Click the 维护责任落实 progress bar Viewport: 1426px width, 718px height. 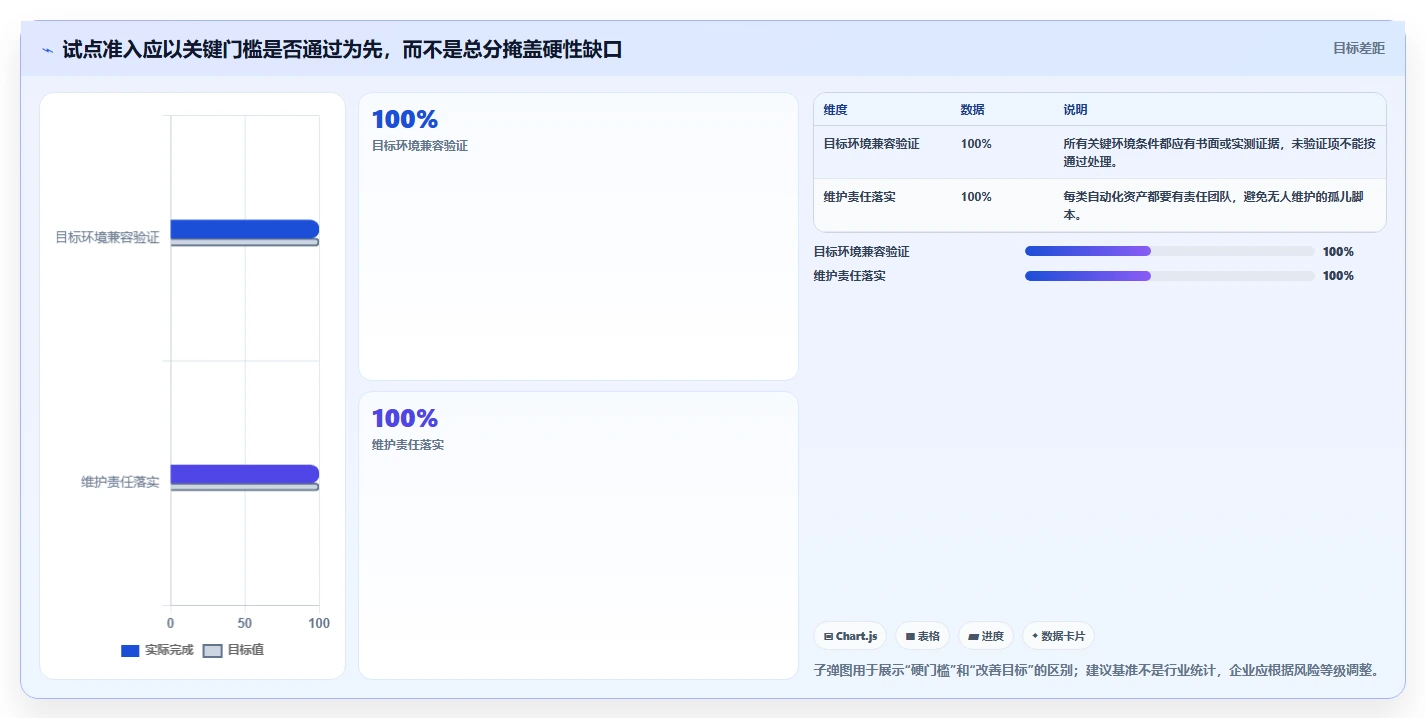click(x=1169, y=276)
